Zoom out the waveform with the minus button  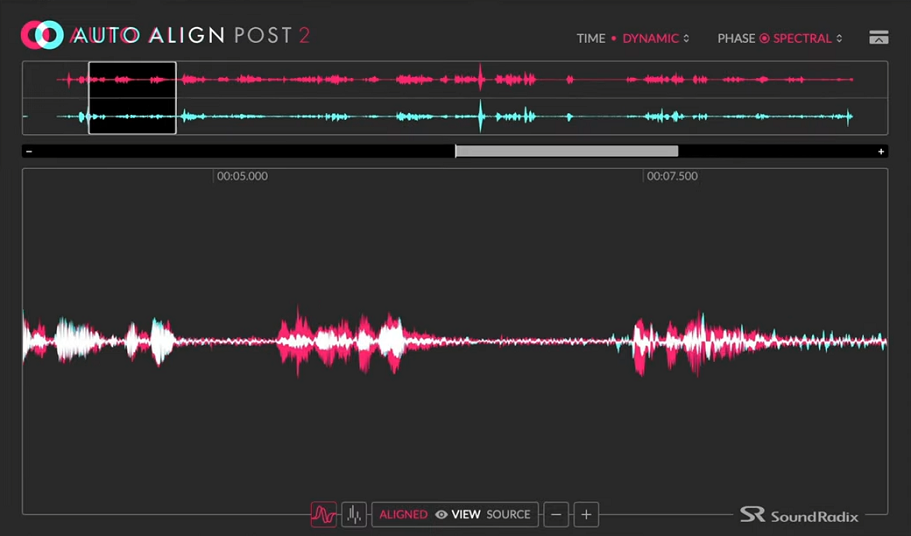tap(556, 515)
